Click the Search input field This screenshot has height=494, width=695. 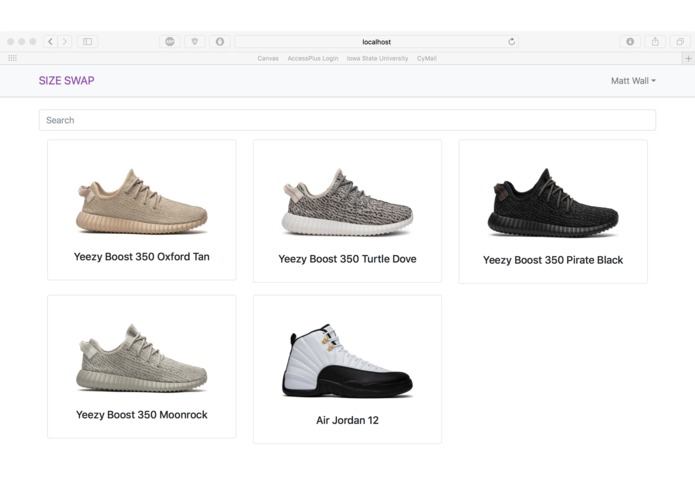coord(347,120)
